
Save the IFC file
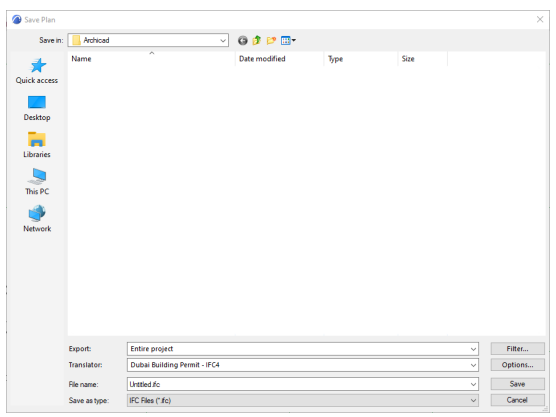pyautogui.click(x=517, y=384)
